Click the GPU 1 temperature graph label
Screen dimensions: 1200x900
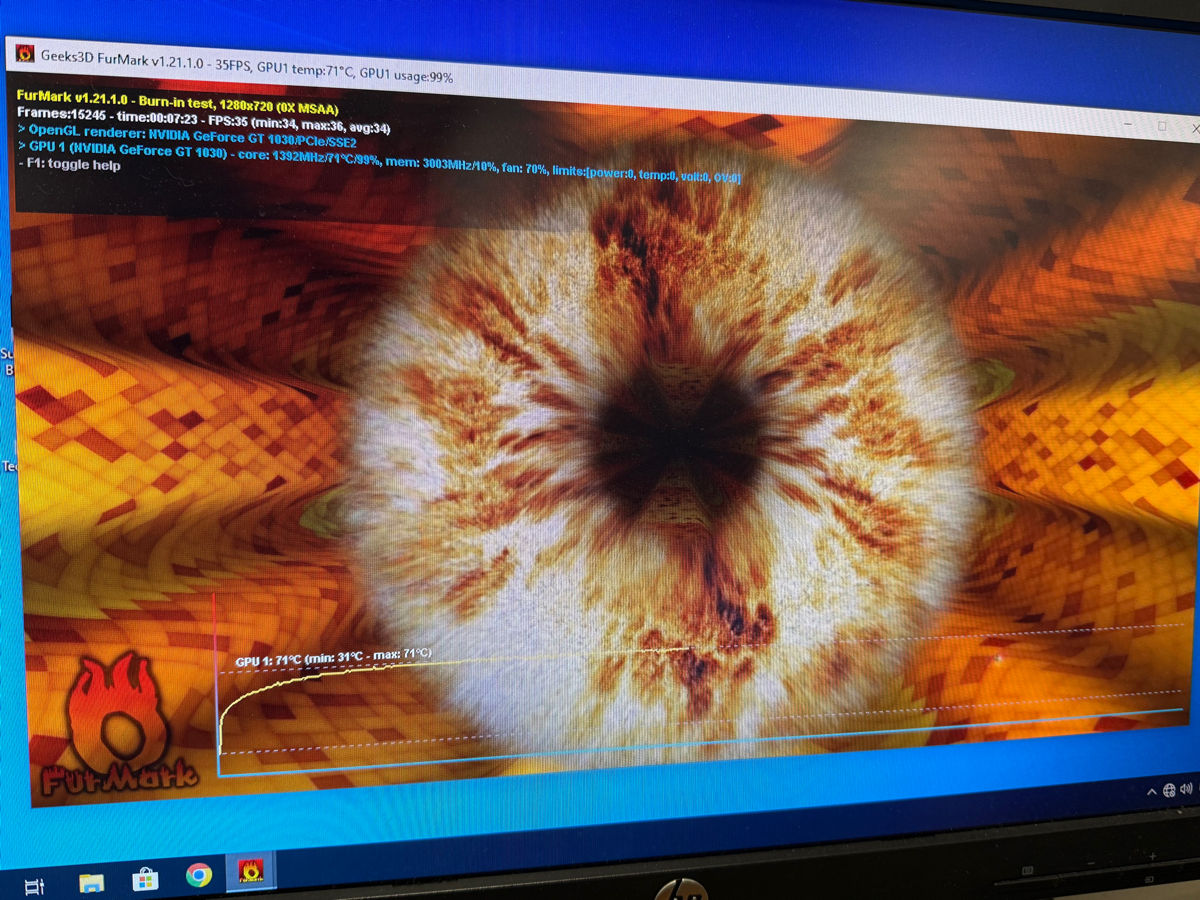[x=333, y=657]
